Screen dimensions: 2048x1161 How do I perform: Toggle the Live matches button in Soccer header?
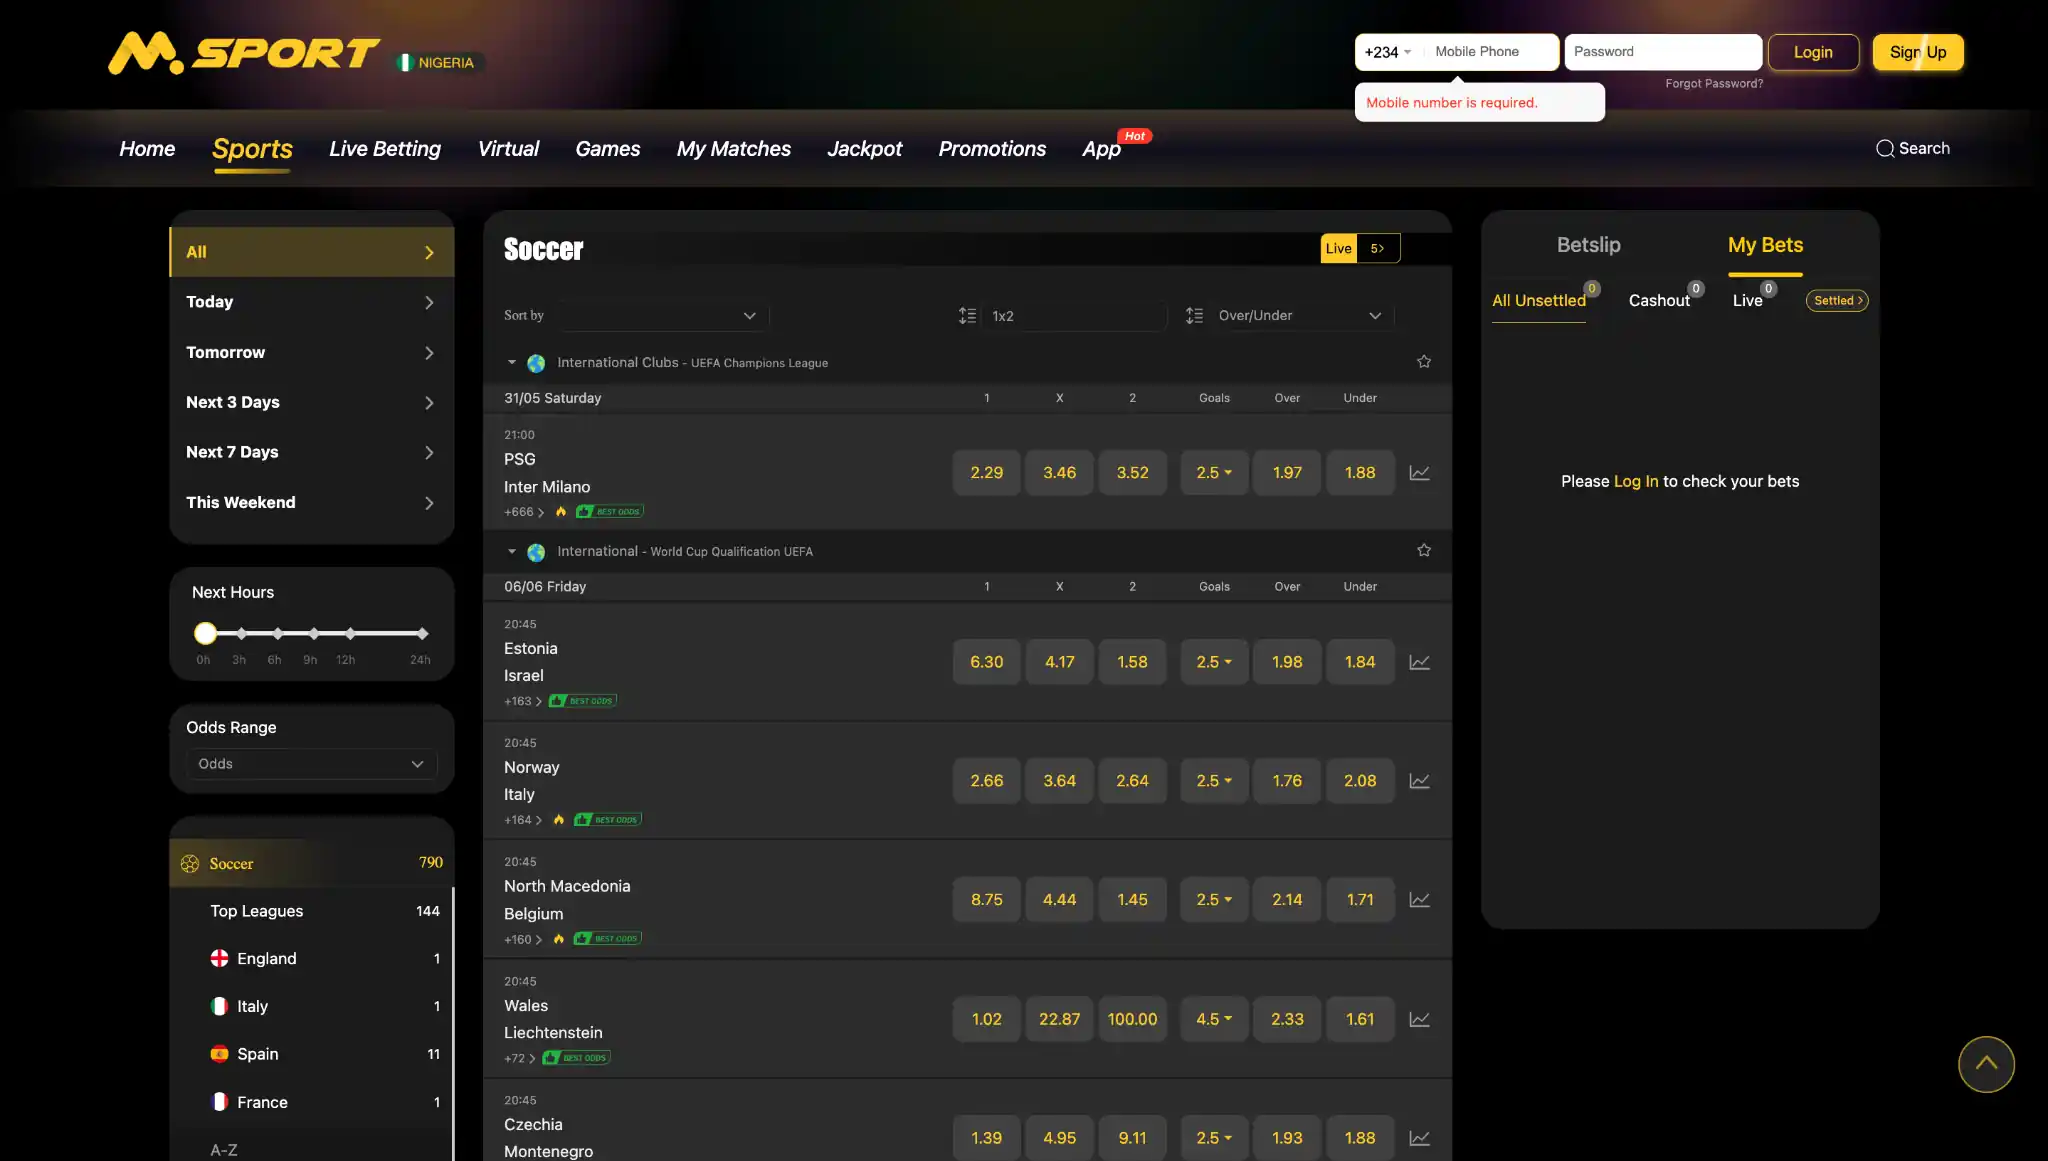(1360, 248)
